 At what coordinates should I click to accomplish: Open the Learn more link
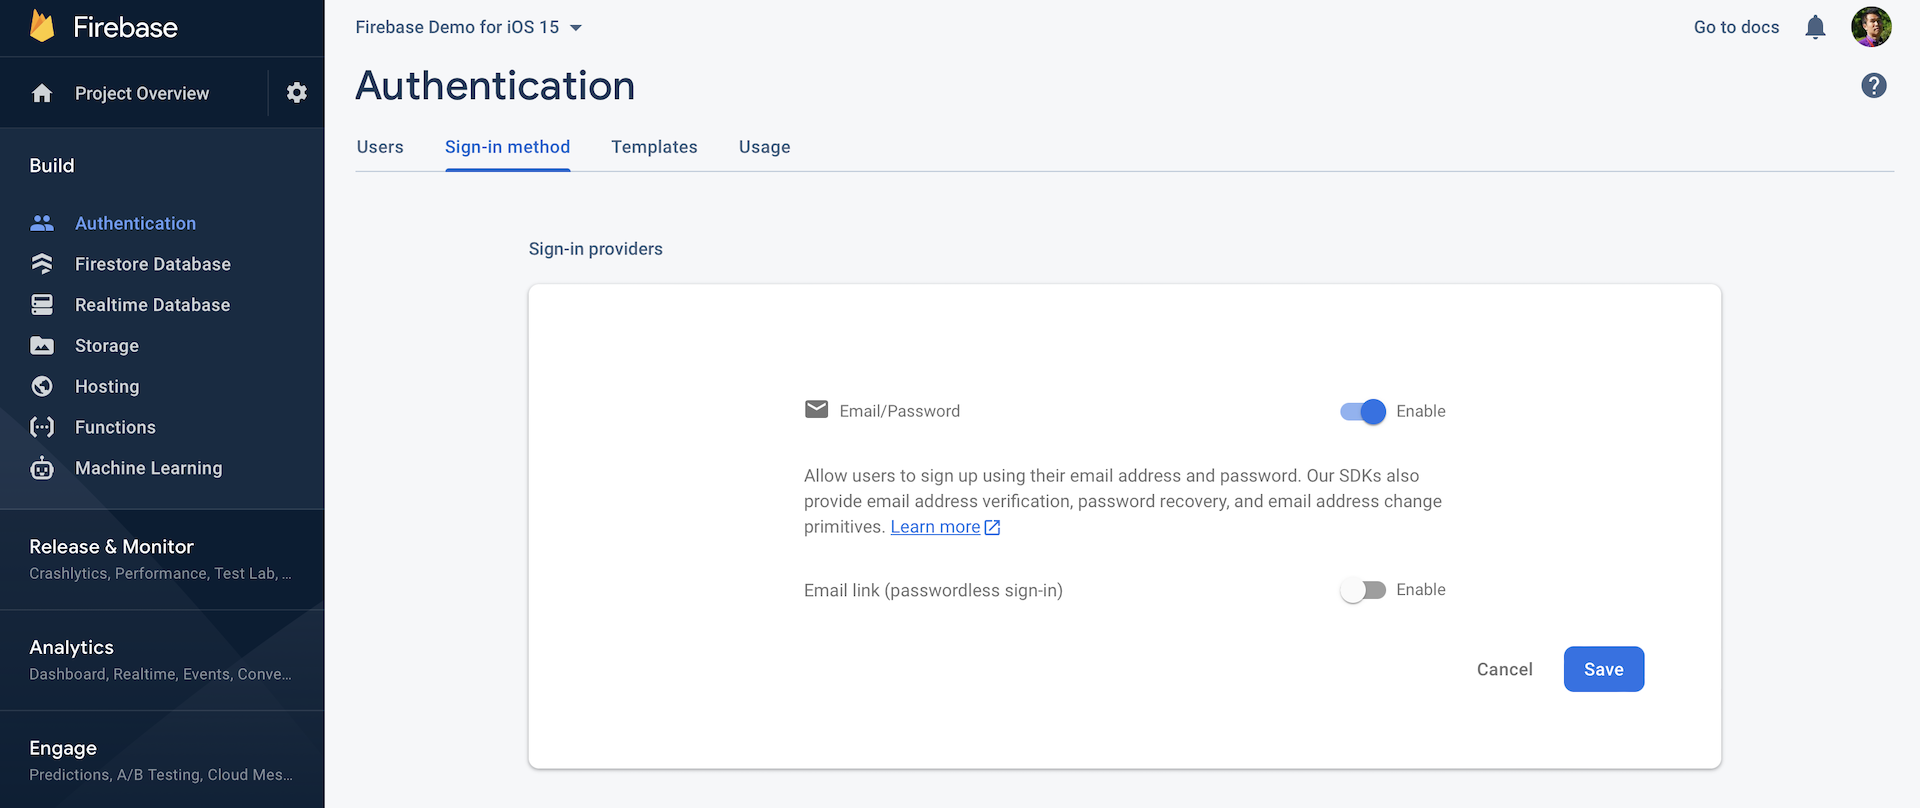coord(935,527)
